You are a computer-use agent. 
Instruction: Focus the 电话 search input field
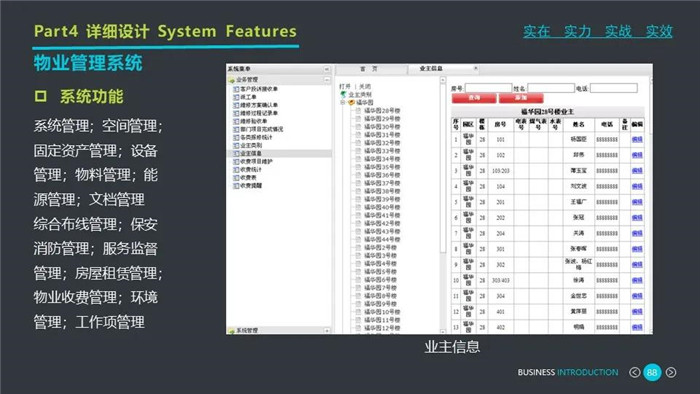pyautogui.click(x=614, y=88)
